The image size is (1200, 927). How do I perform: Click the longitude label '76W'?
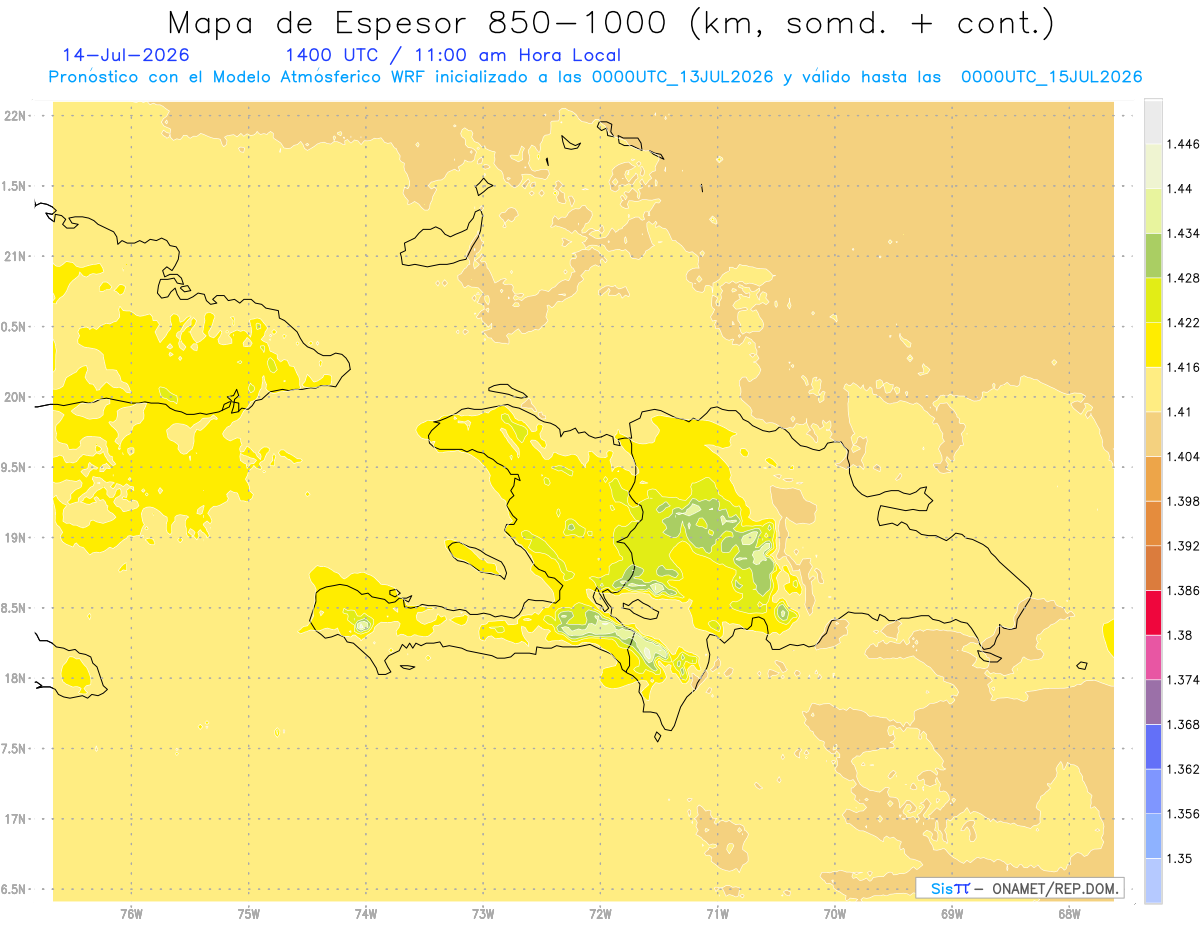click(x=131, y=914)
